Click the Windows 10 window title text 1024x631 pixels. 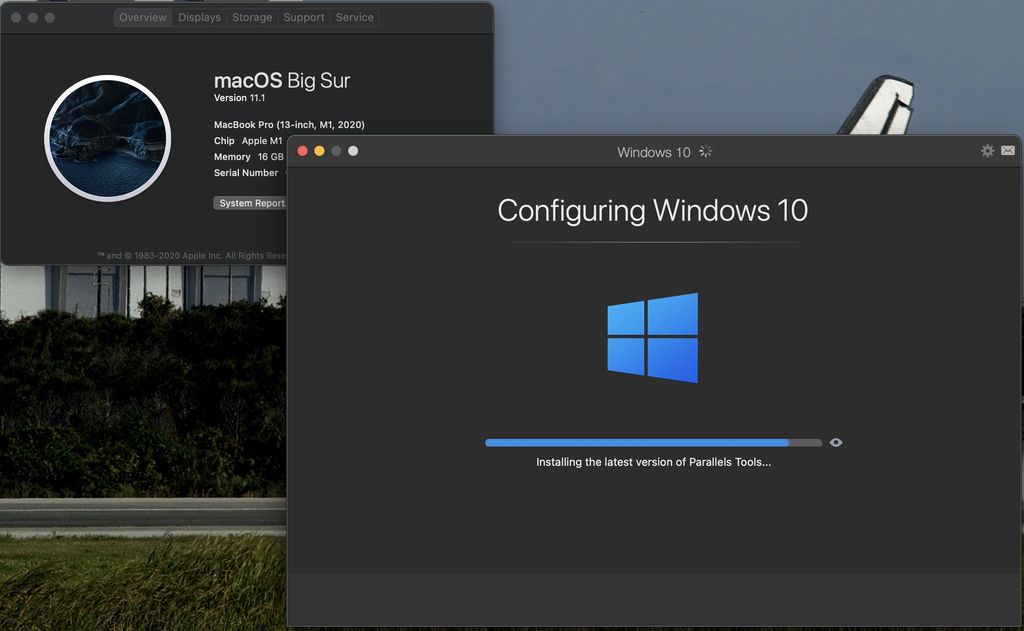[x=654, y=152]
